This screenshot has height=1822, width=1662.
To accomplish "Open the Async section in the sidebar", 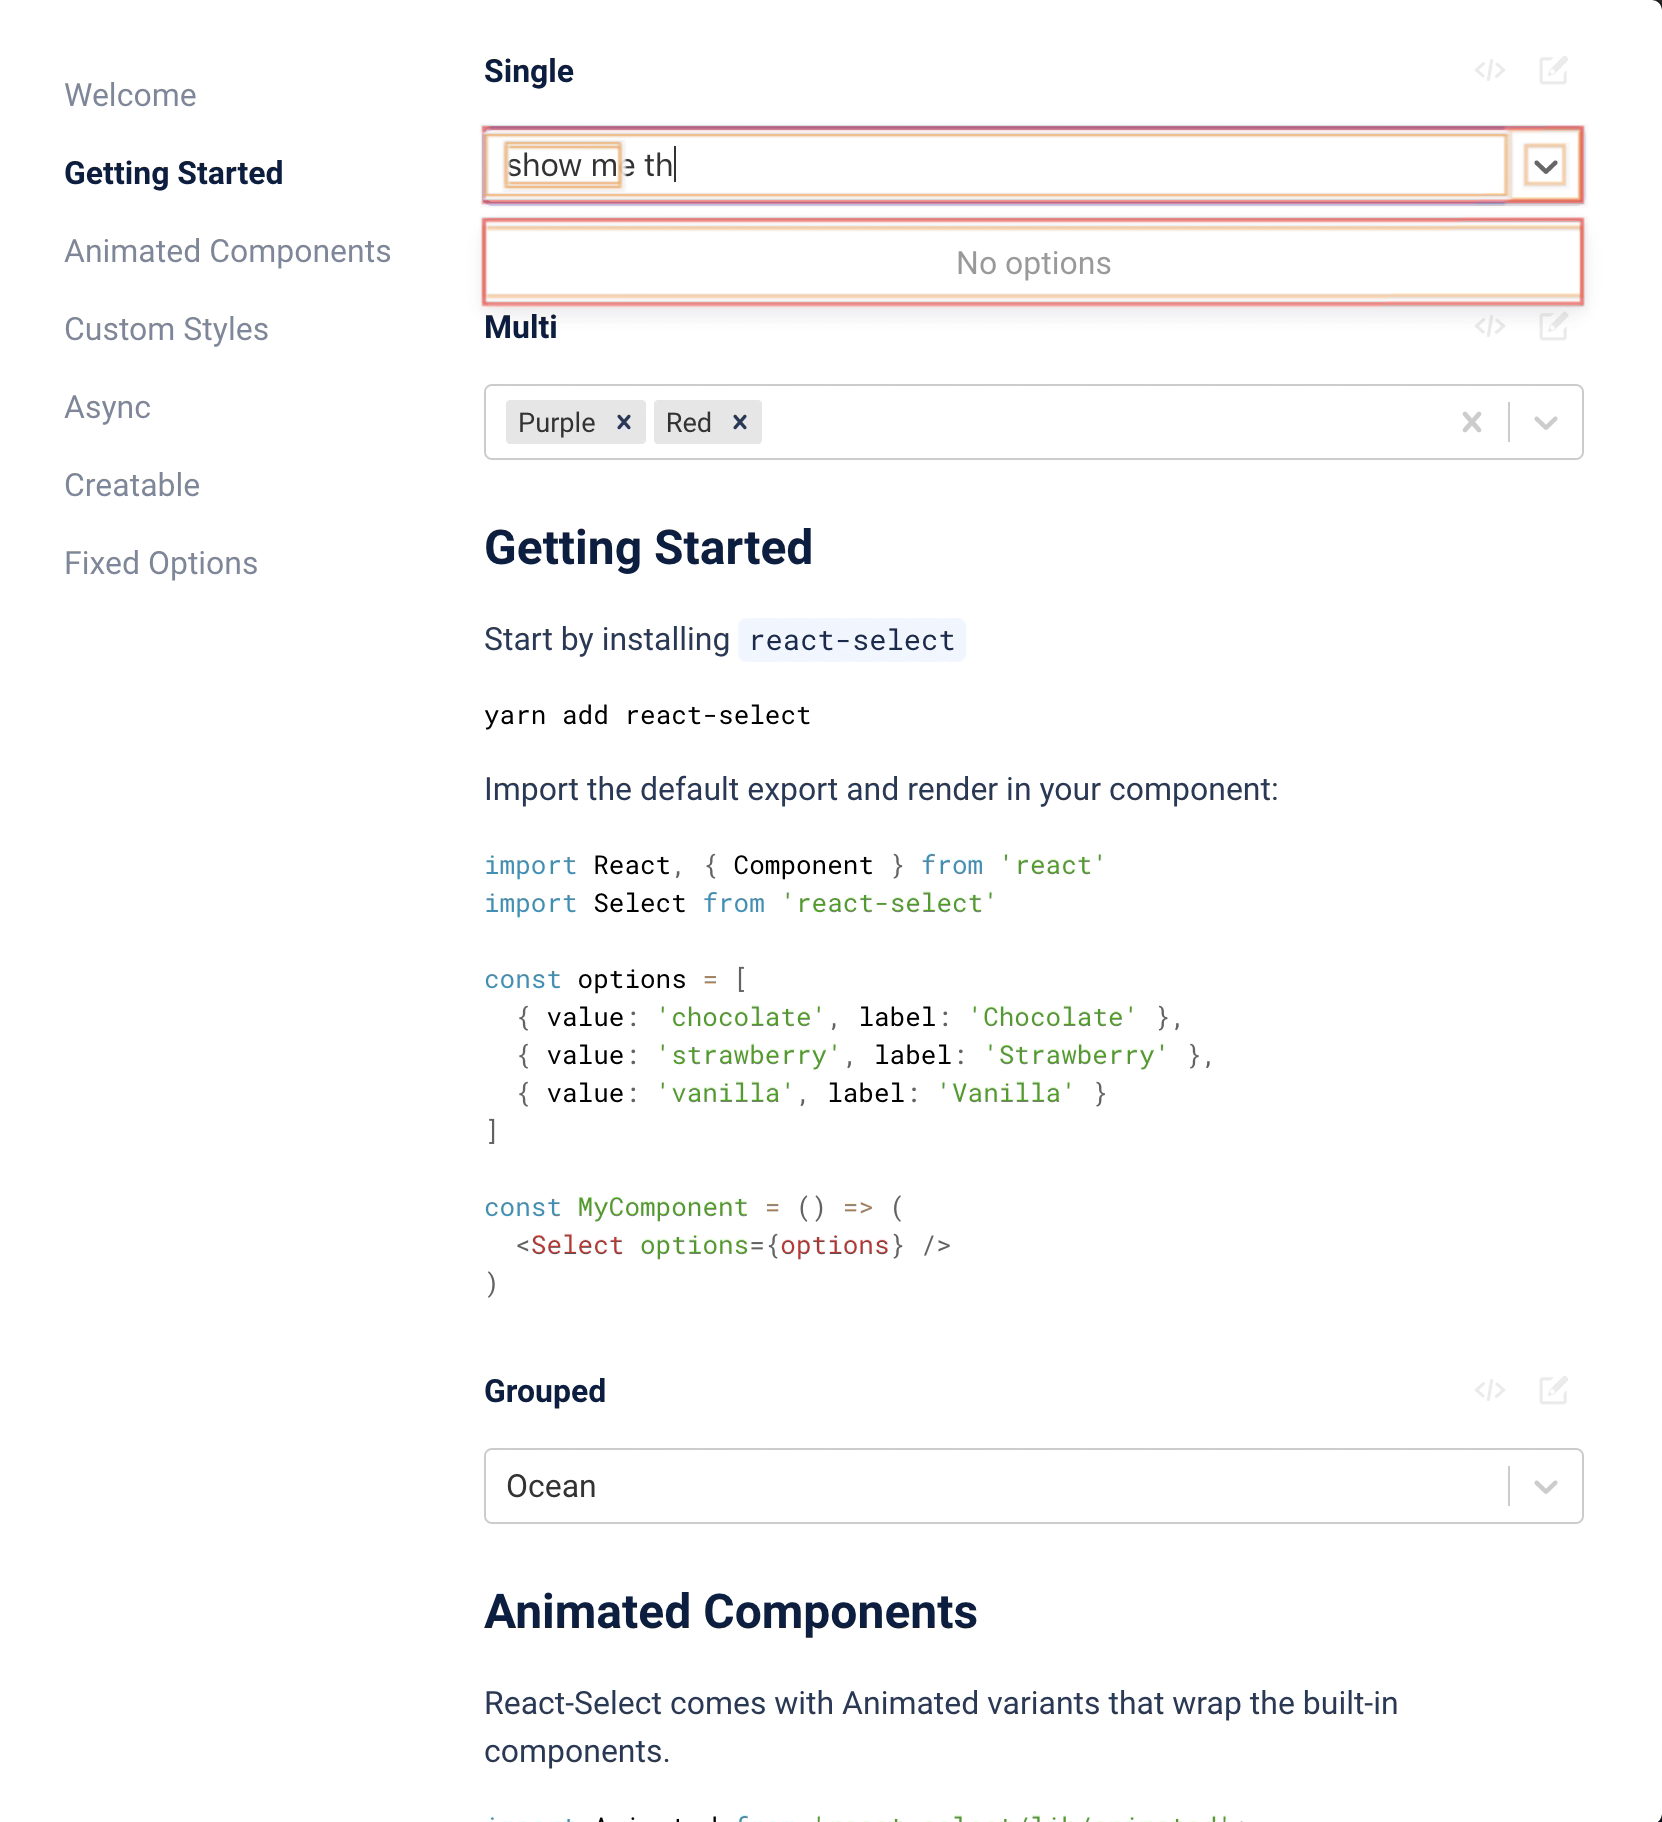I will [107, 407].
